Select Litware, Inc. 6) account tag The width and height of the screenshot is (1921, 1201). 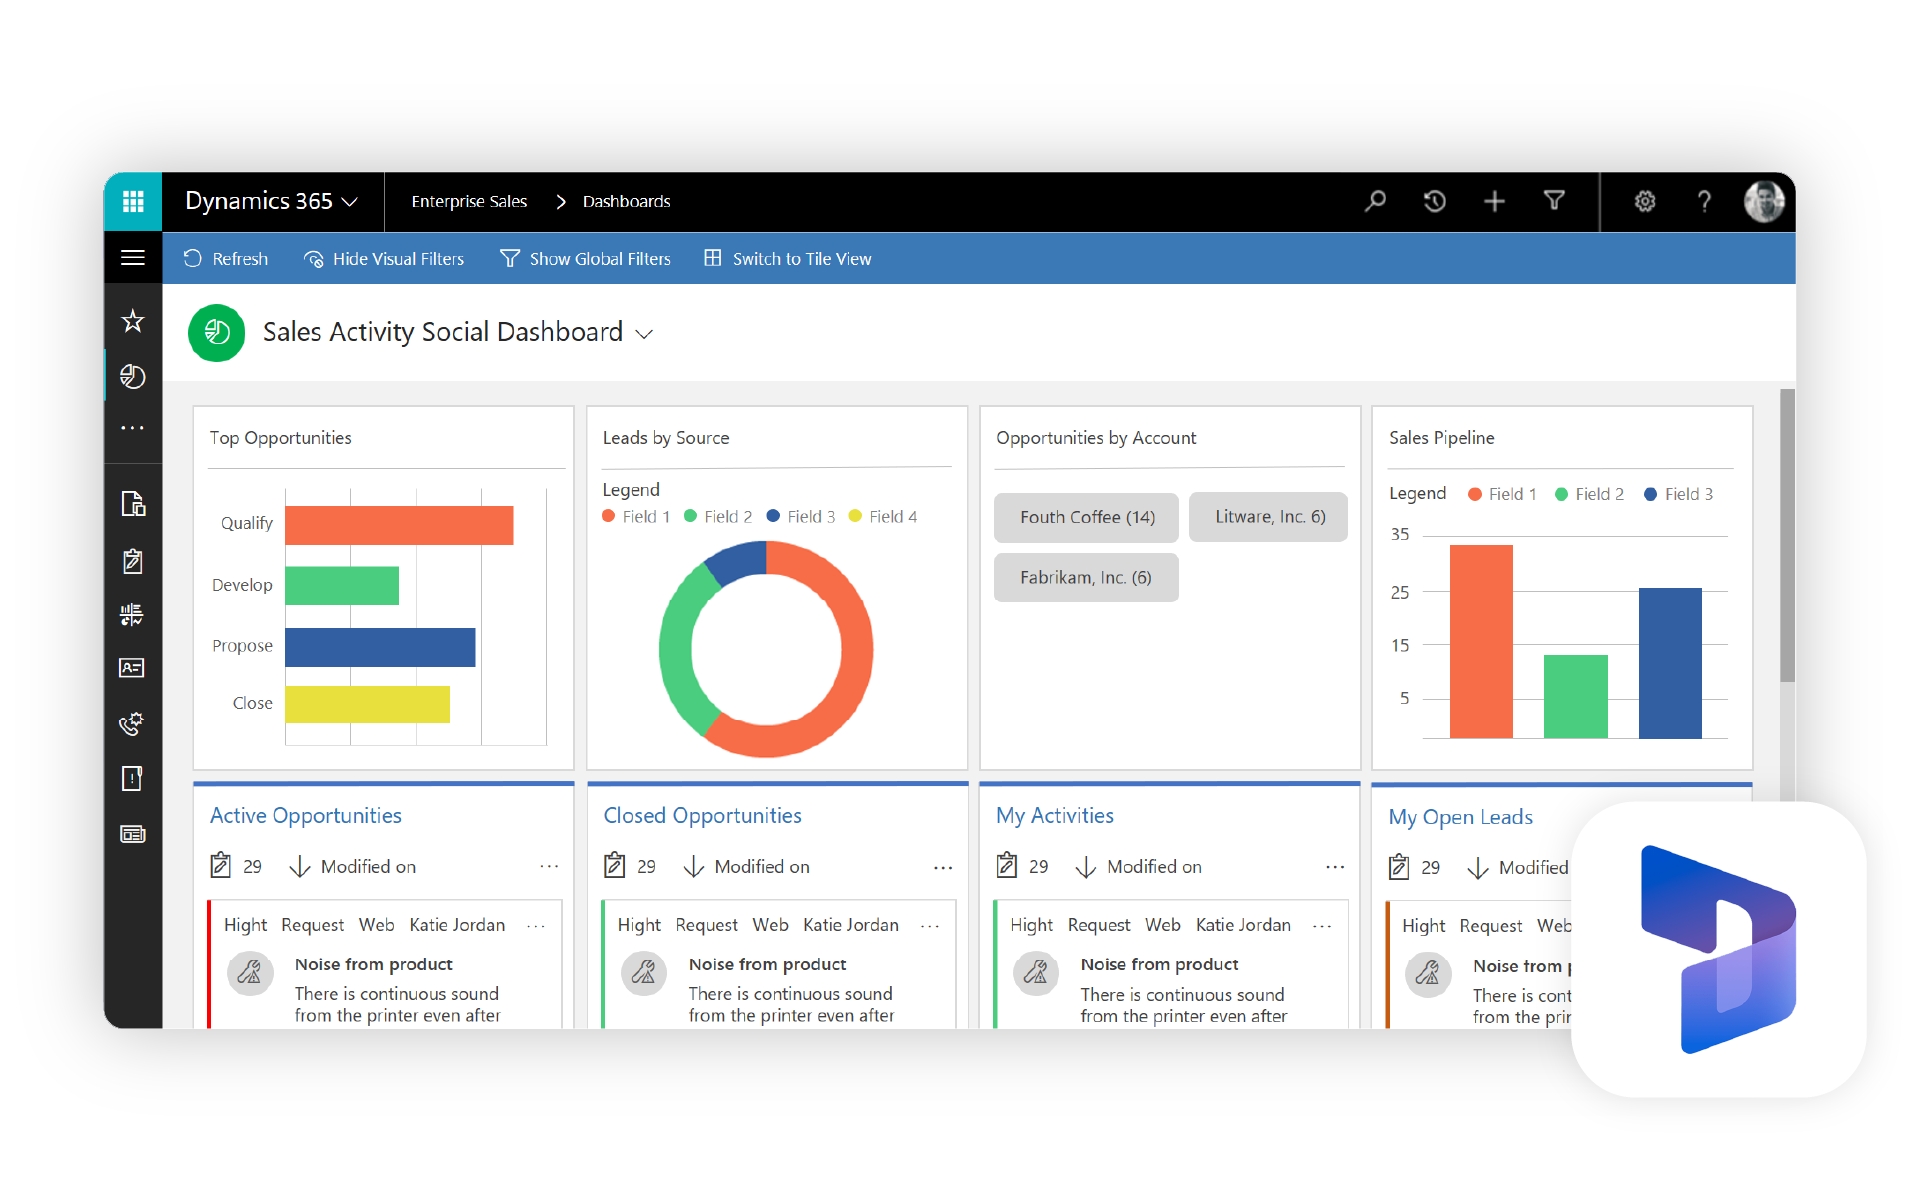click(1269, 517)
